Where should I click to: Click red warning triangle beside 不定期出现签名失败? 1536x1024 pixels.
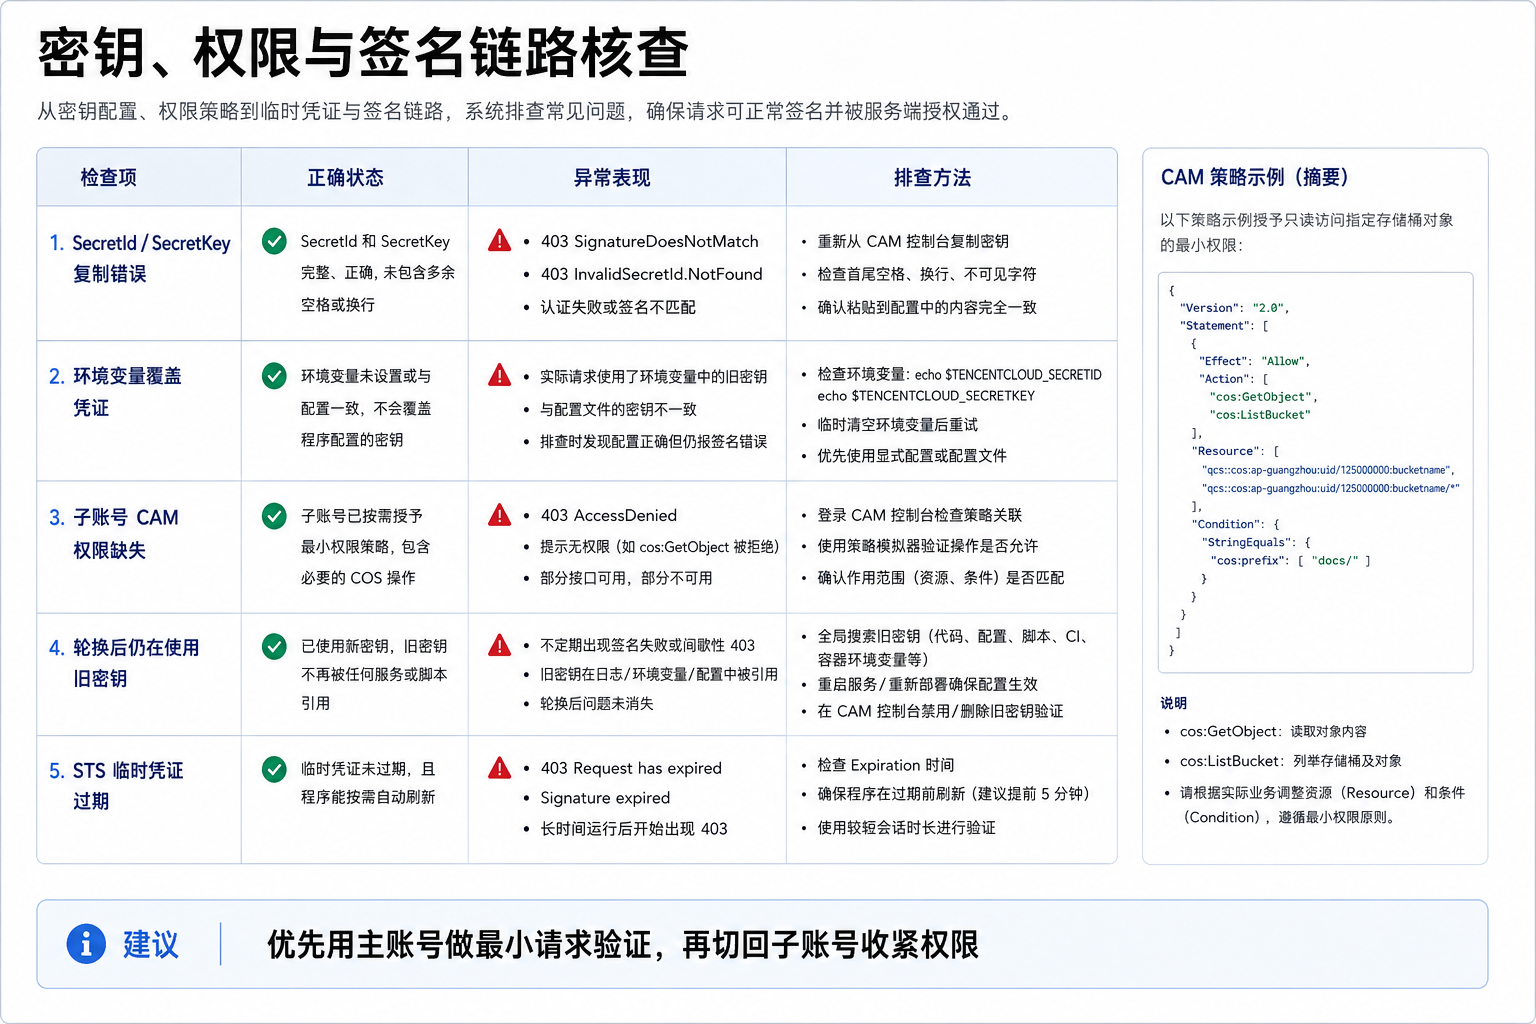pyautogui.click(x=499, y=645)
